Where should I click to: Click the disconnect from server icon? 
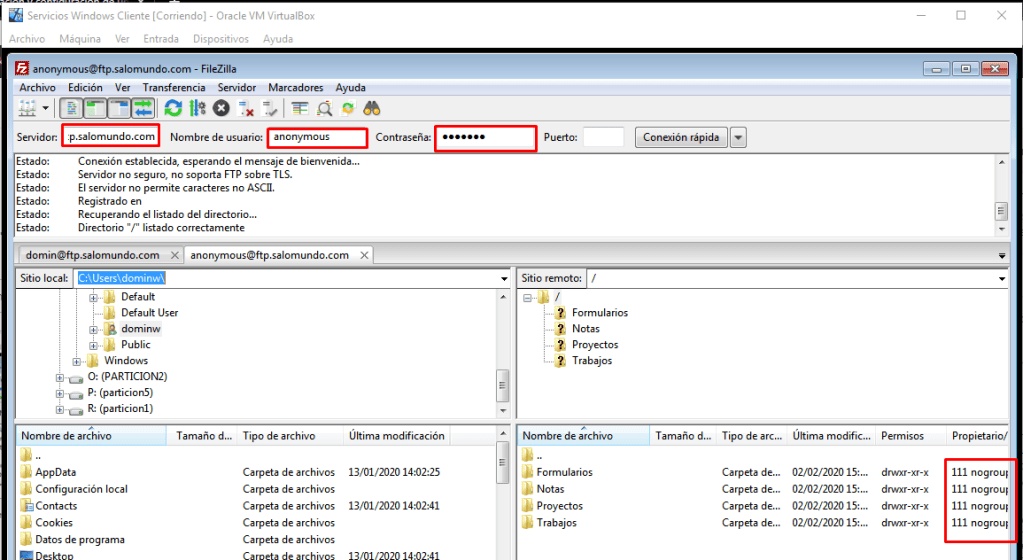pos(246,108)
